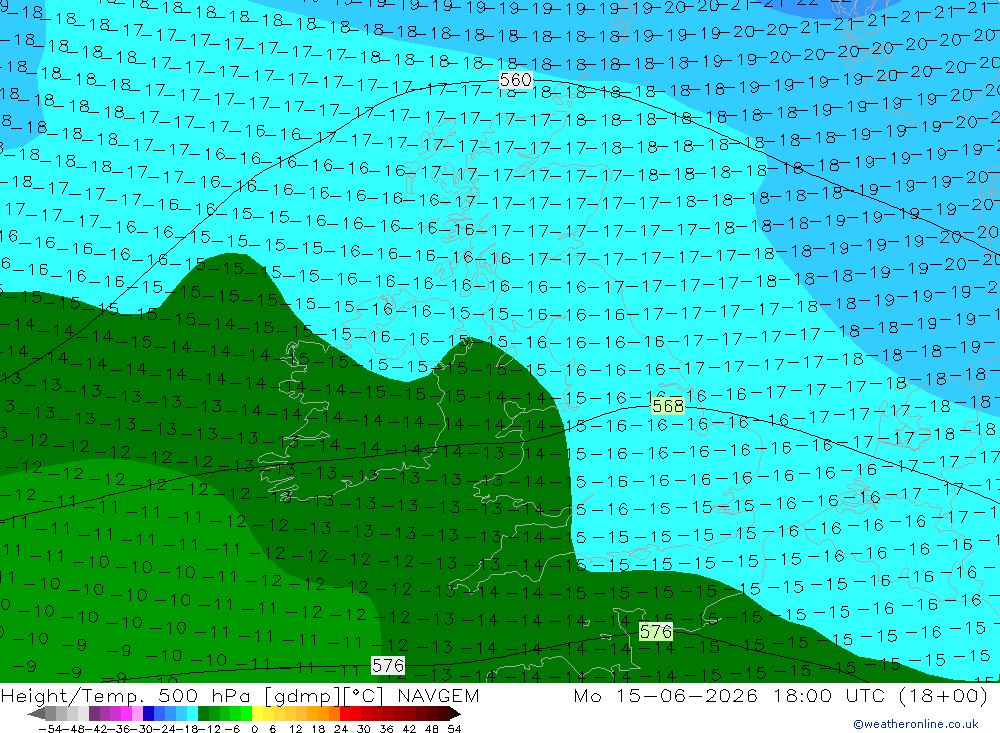1000x733 pixels.
Task: Click the green-highlighted 576 contour label
Action: pyautogui.click(x=656, y=632)
